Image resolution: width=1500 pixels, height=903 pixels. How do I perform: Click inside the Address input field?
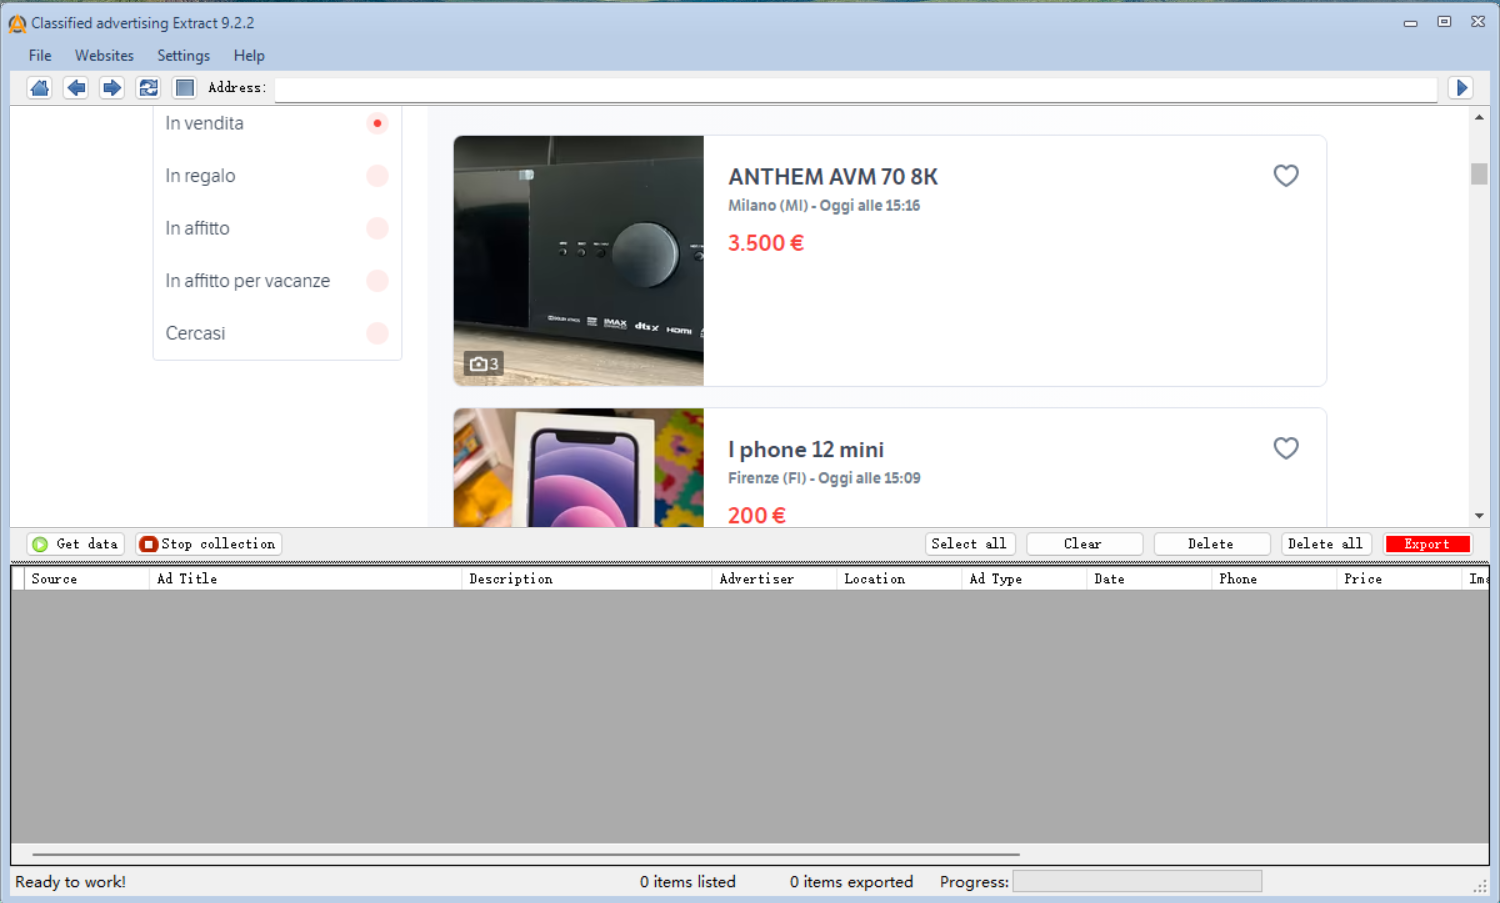(855, 89)
